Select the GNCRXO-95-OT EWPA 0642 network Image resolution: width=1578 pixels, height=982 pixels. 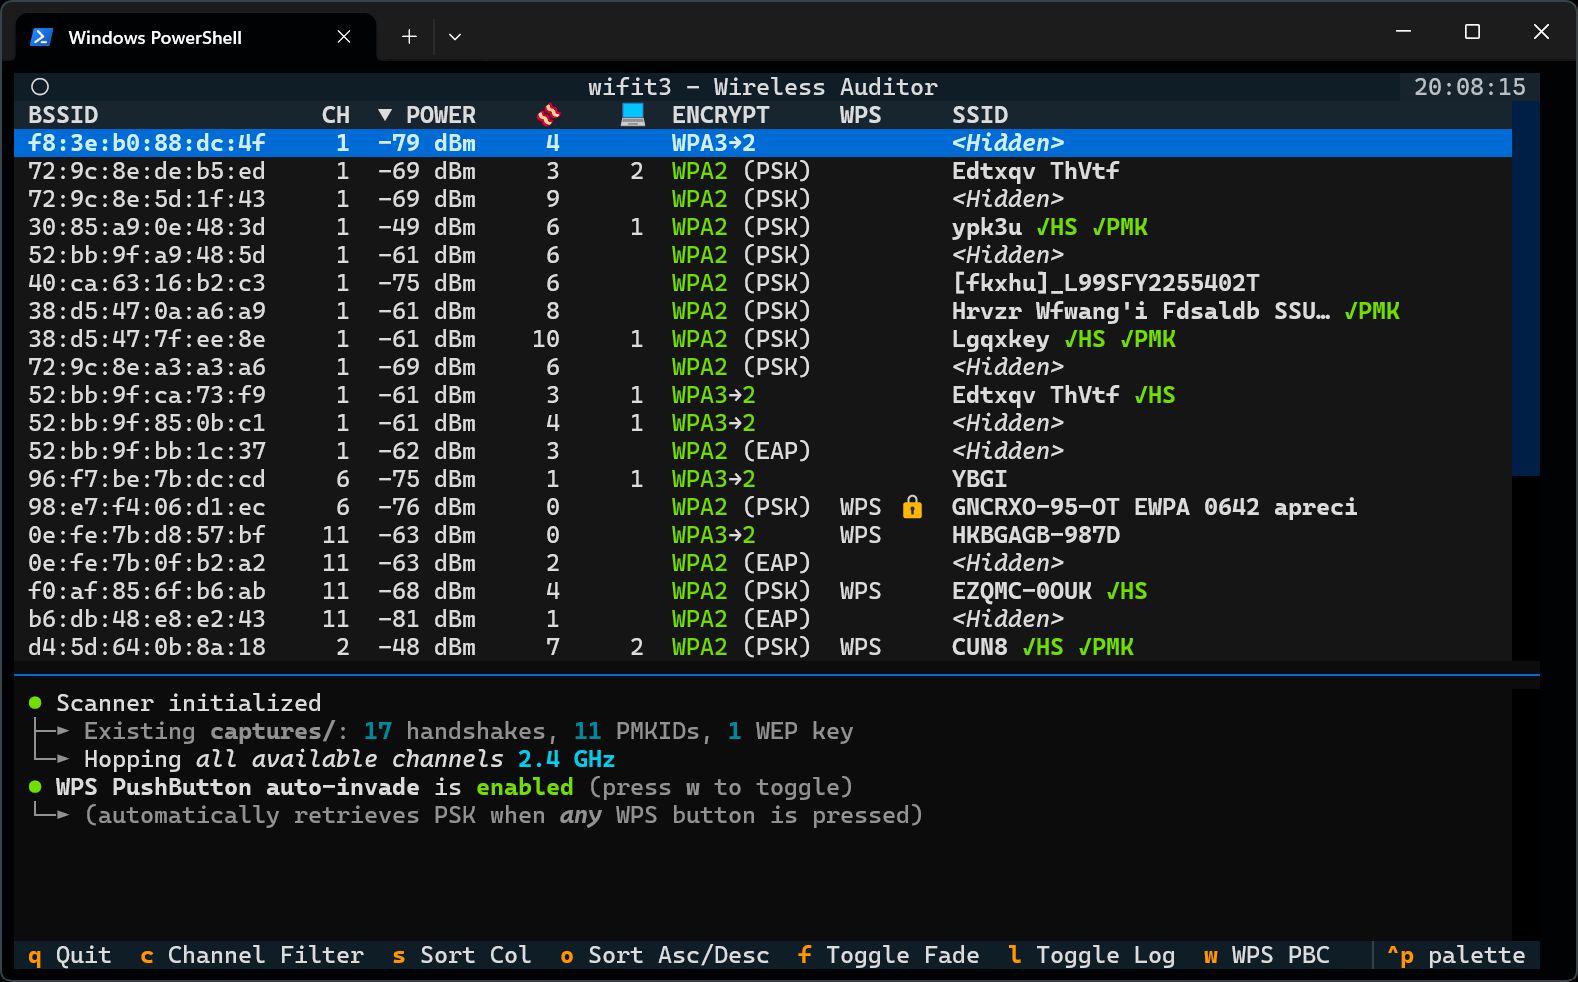point(763,507)
